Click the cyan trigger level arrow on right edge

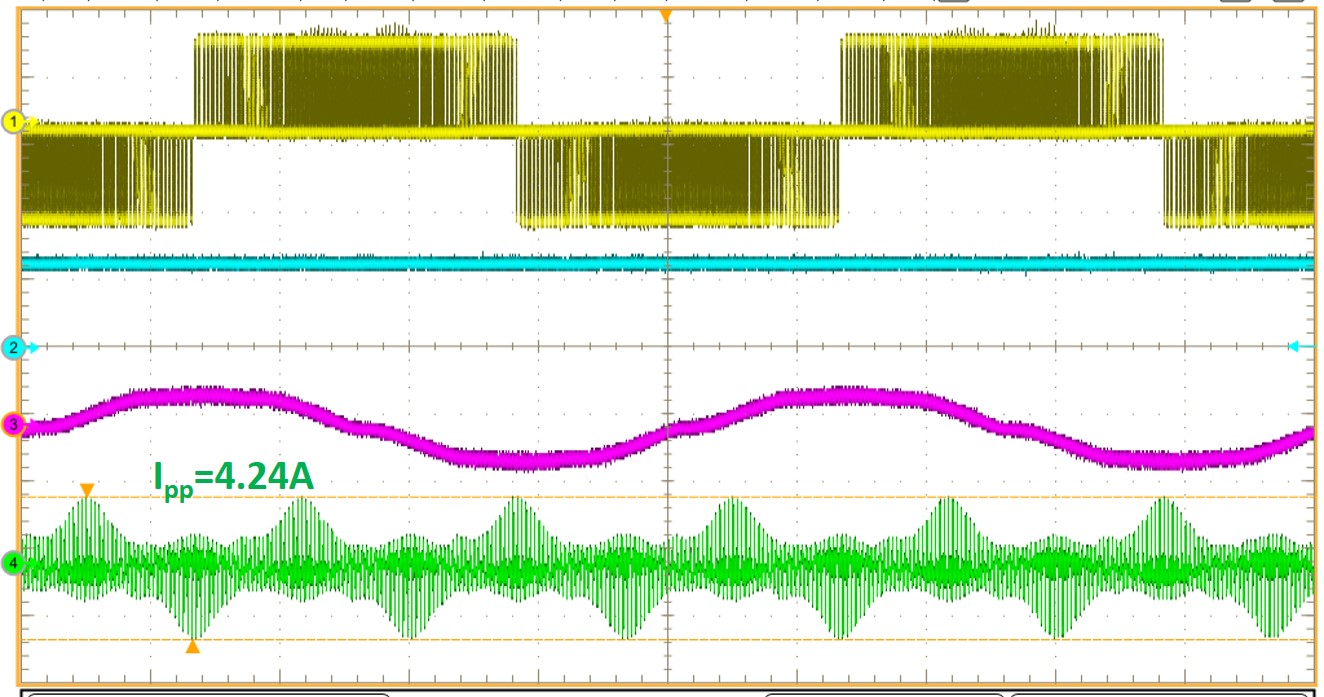click(1299, 346)
